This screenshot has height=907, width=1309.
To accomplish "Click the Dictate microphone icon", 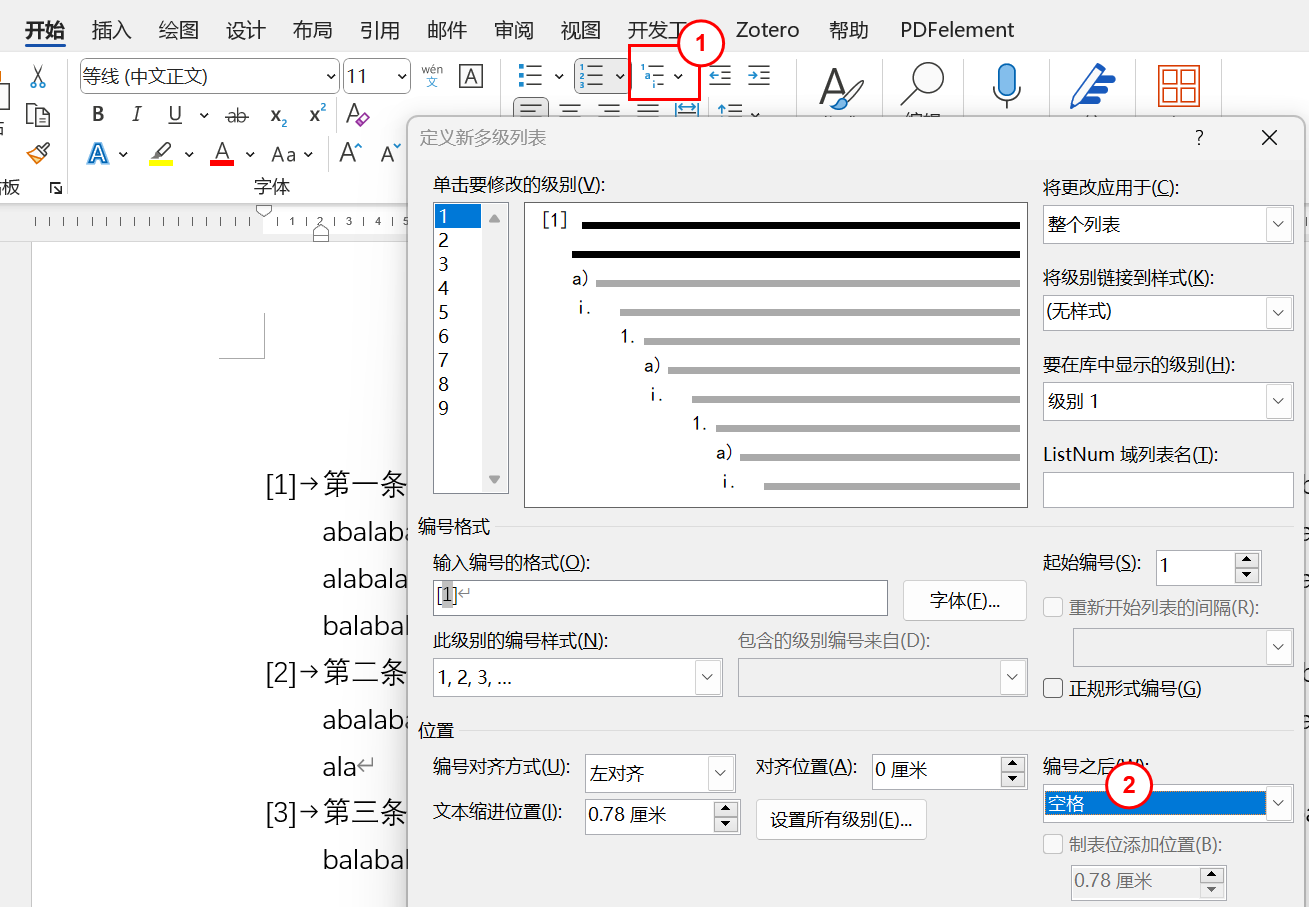I will coord(1006,86).
